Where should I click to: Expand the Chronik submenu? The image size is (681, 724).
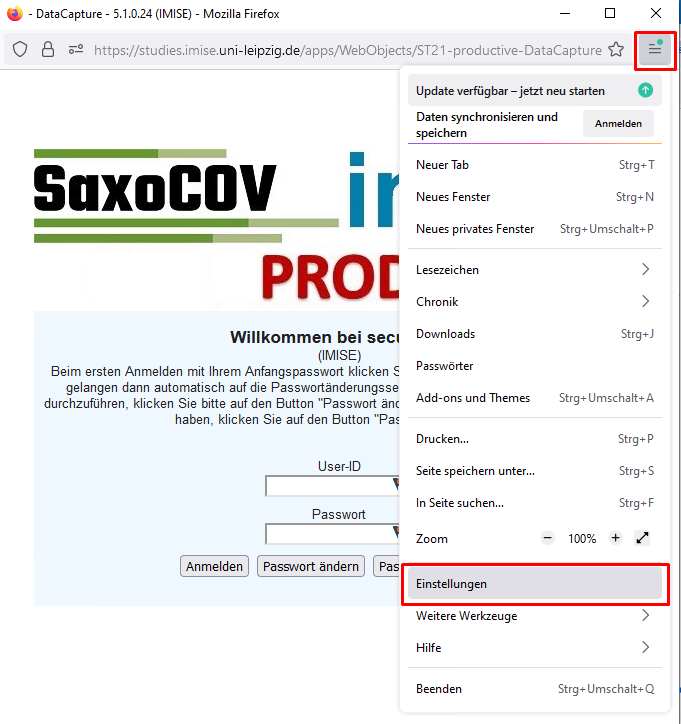click(535, 302)
